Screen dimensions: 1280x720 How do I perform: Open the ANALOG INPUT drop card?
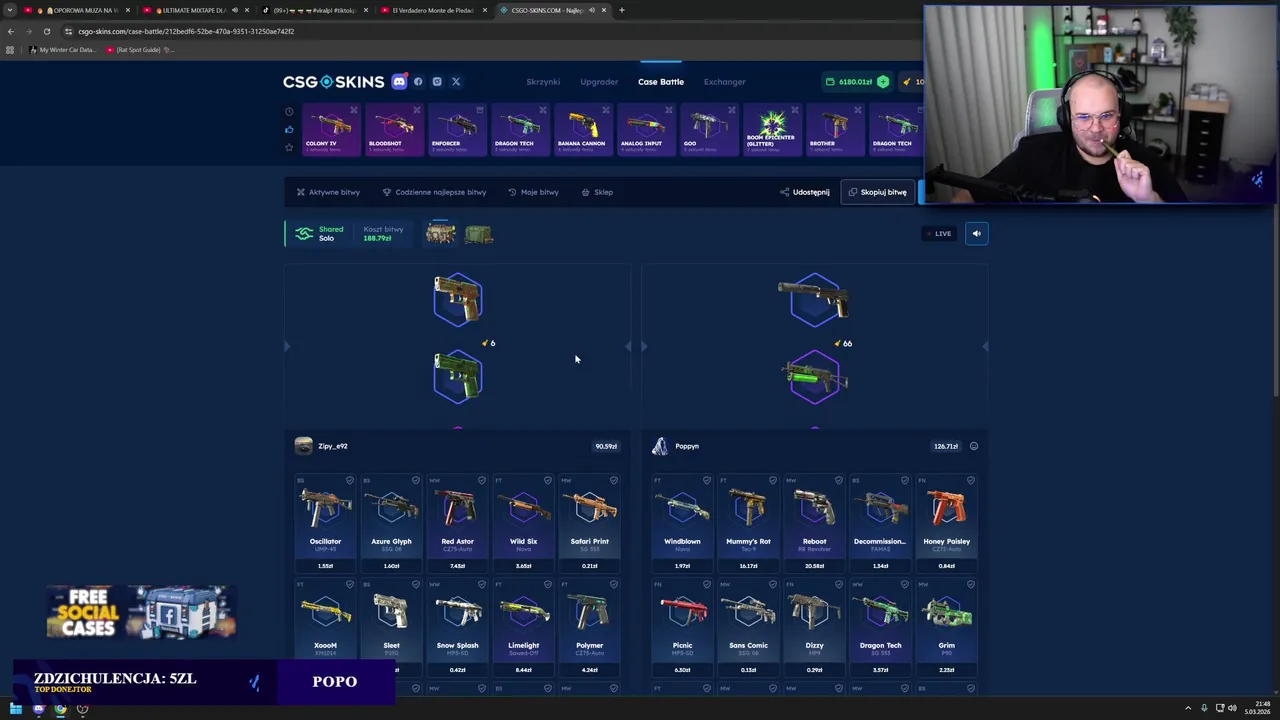click(645, 130)
